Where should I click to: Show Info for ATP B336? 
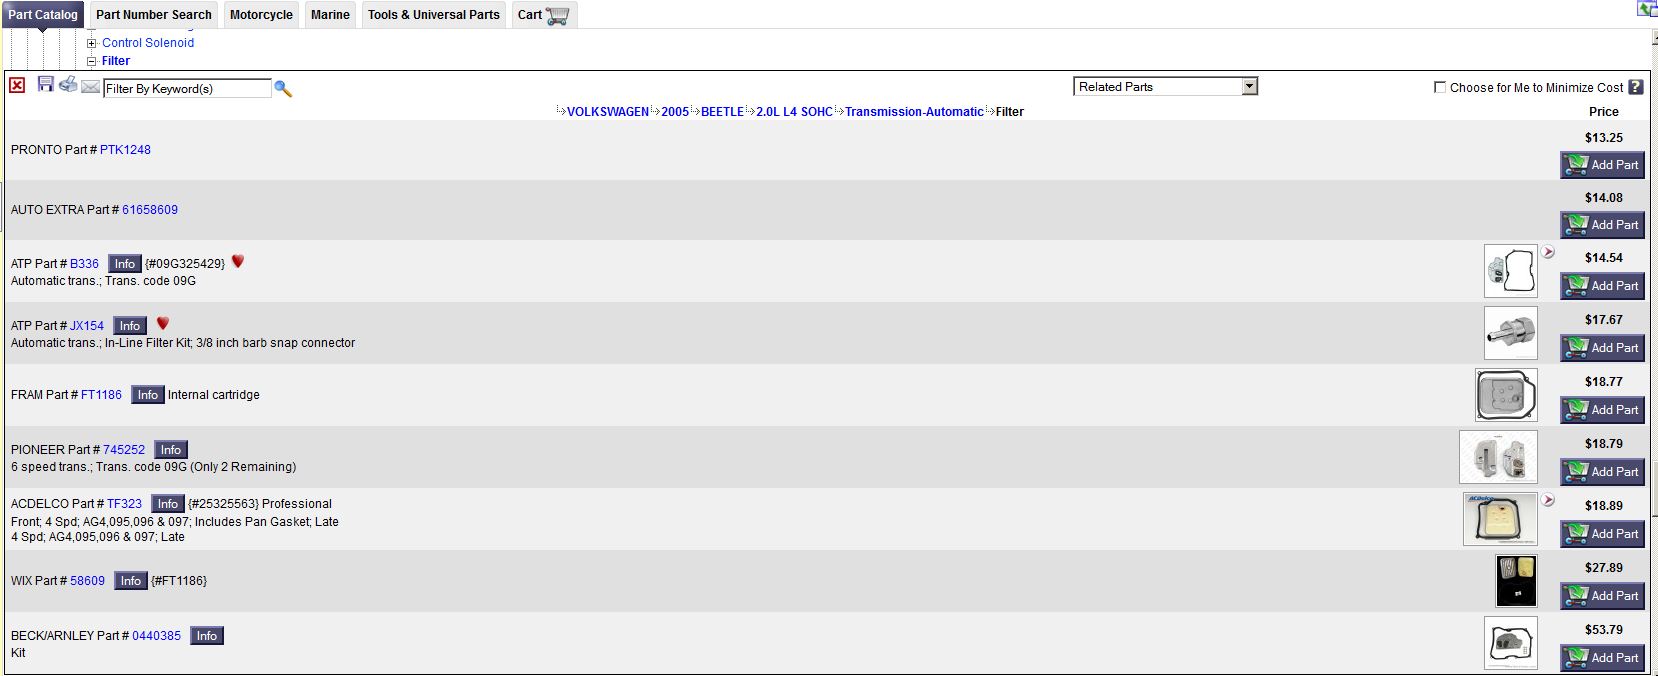pyautogui.click(x=125, y=264)
